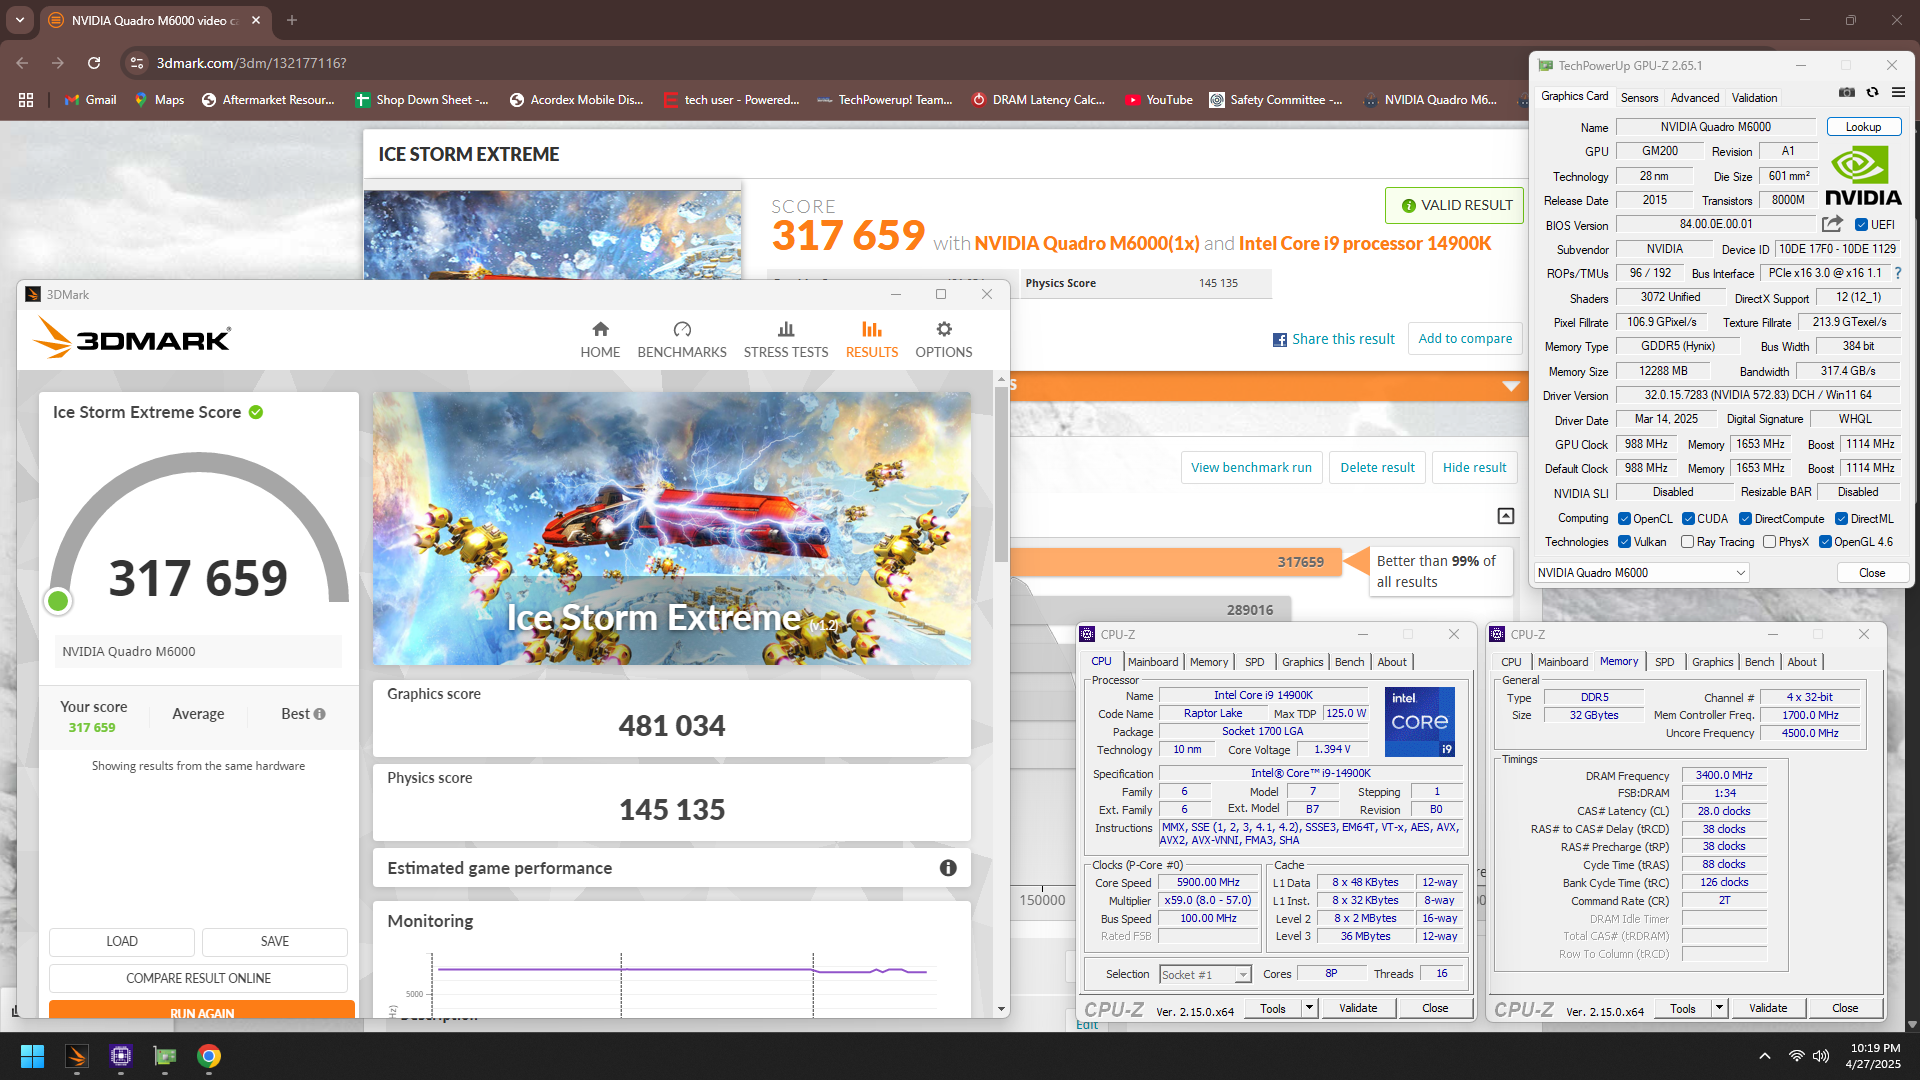The image size is (1920, 1080).
Task: Switch to the Sensors tab in GPU-Z
Action: coord(1639,98)
